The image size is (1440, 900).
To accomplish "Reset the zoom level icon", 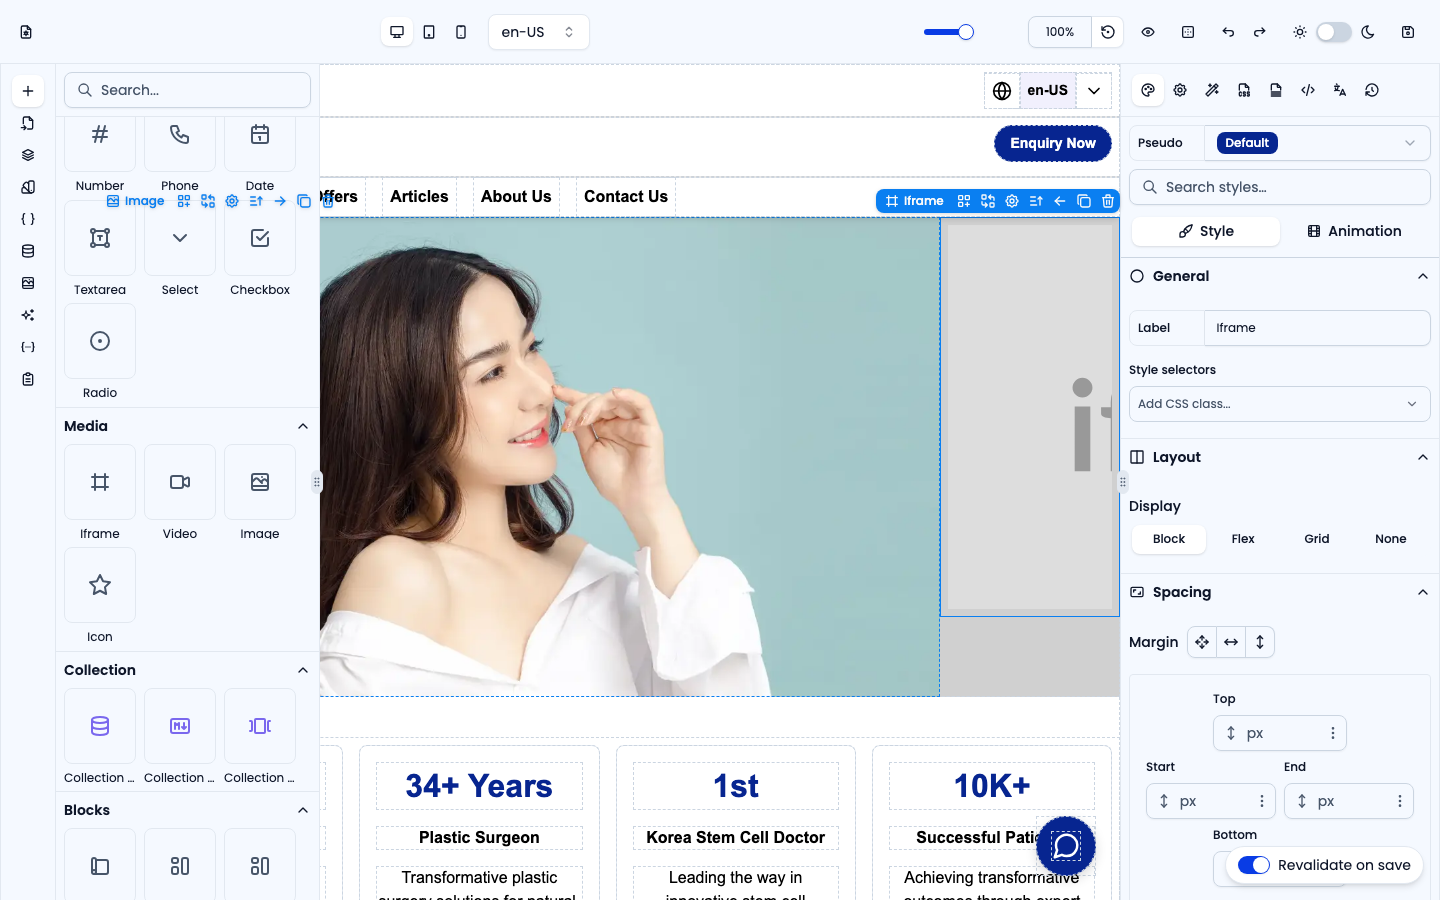I will [1108, 32].
